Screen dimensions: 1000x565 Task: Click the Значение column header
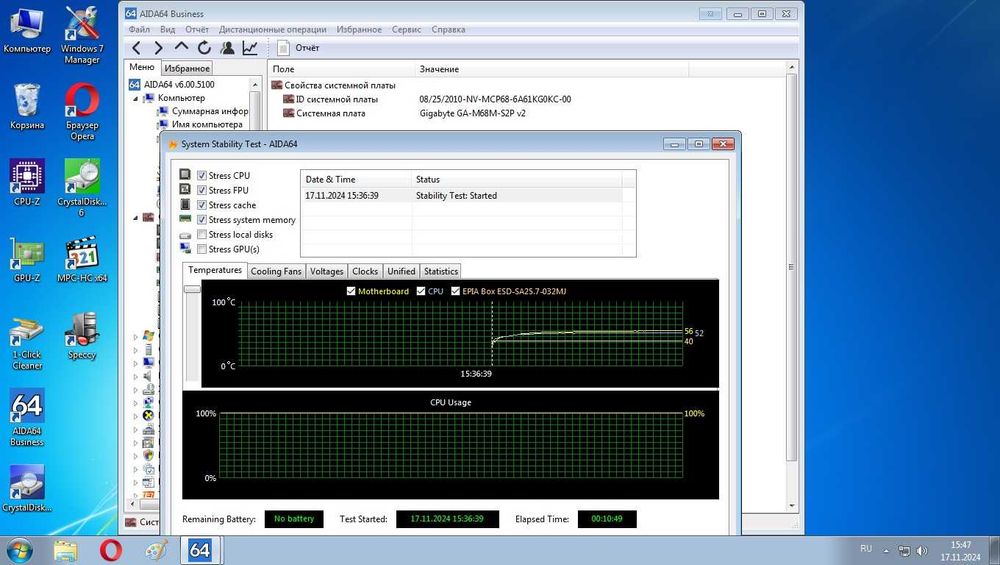coord(552,69)
